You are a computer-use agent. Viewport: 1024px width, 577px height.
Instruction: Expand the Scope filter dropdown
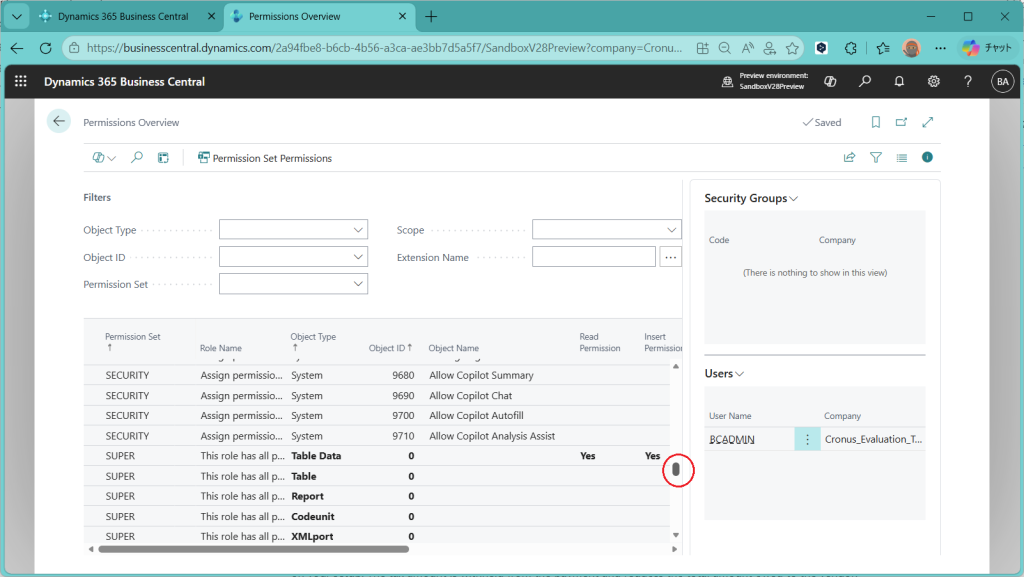click(x=672, y=230)
